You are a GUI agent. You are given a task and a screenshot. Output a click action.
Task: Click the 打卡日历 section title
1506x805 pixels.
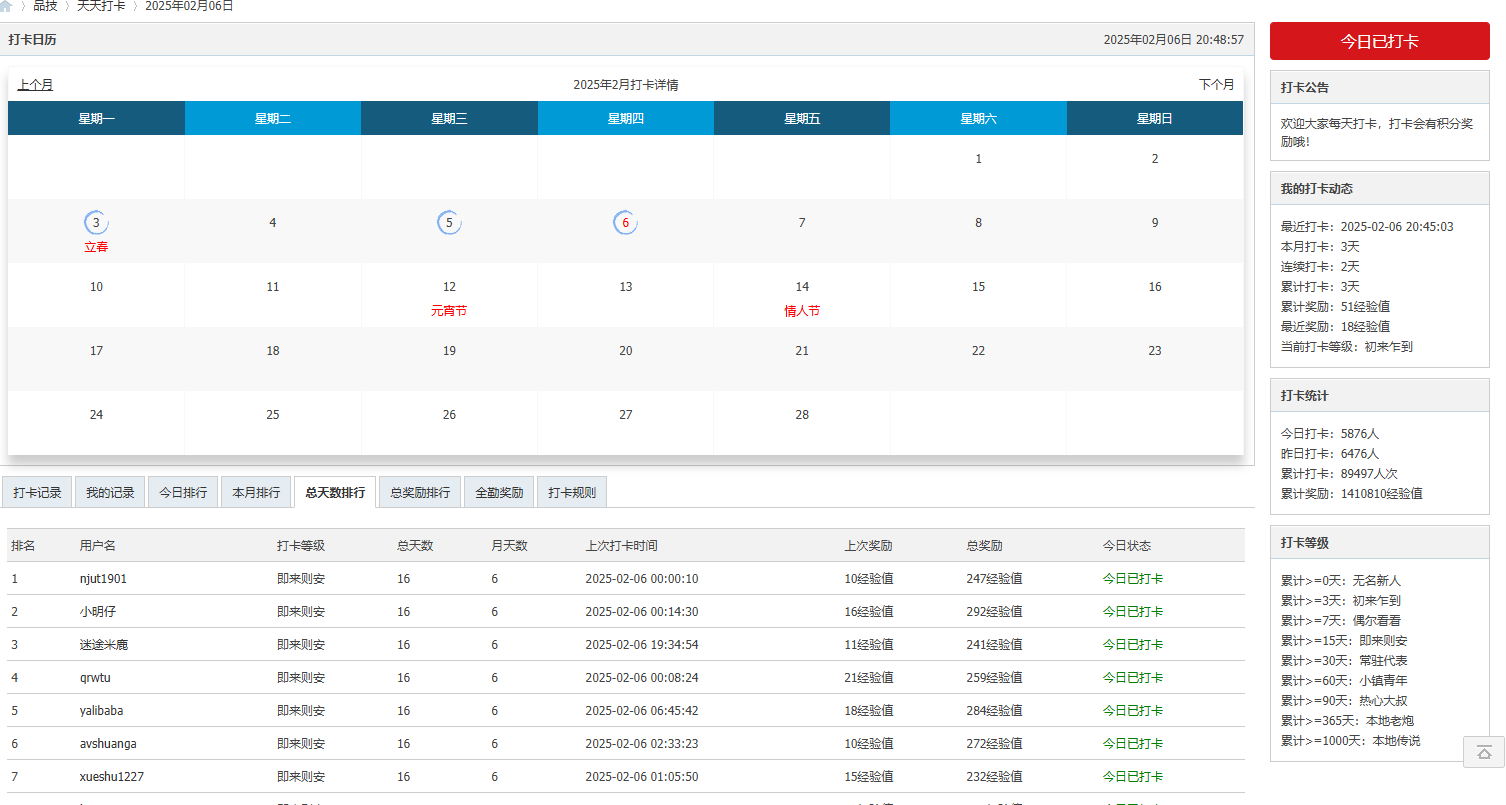32,40
